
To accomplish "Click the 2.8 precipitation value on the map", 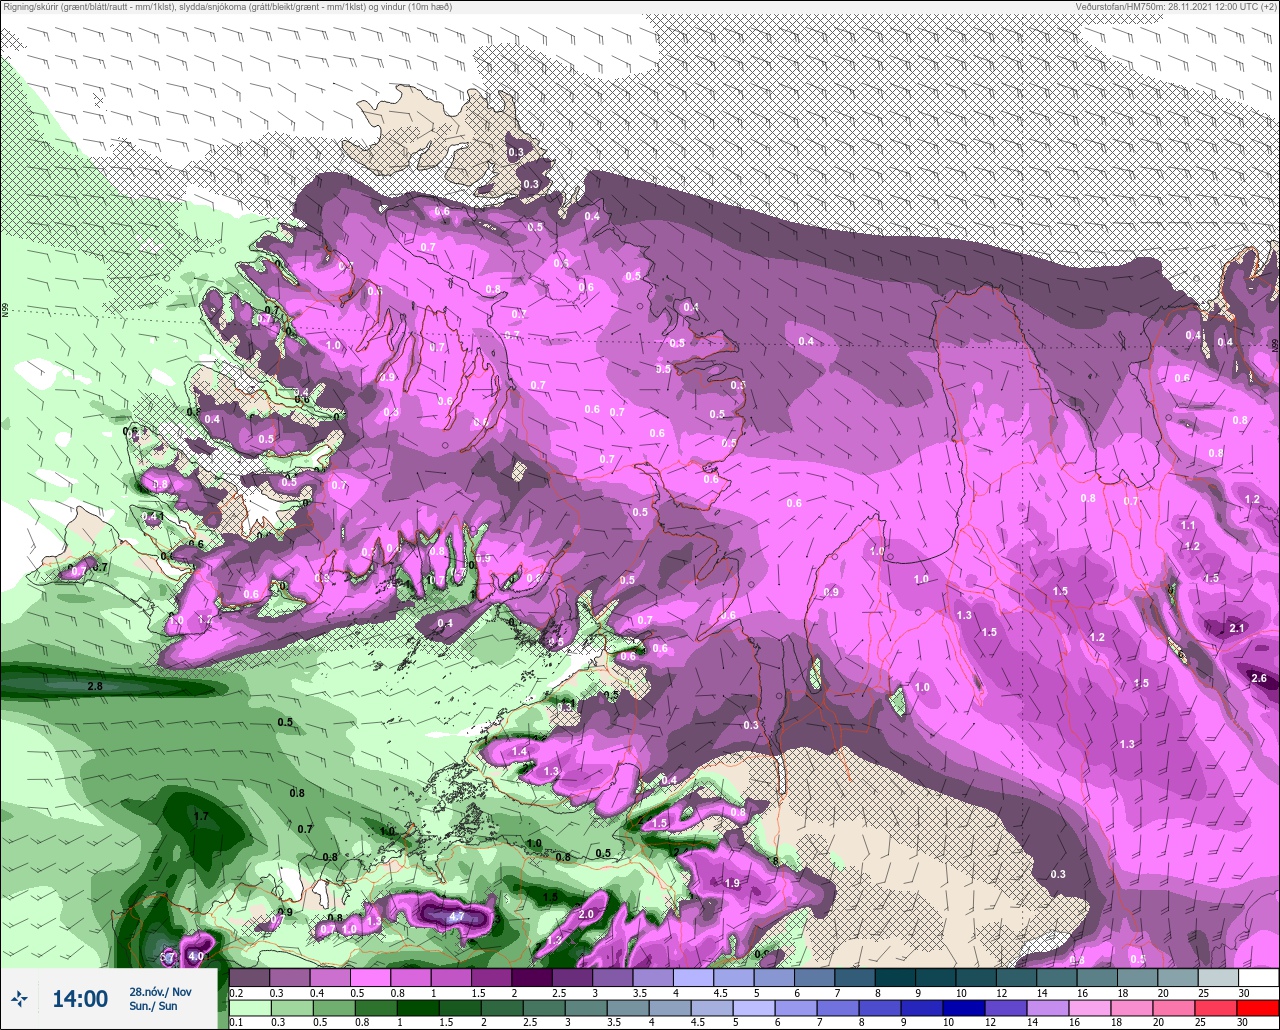I will (96, 687).
